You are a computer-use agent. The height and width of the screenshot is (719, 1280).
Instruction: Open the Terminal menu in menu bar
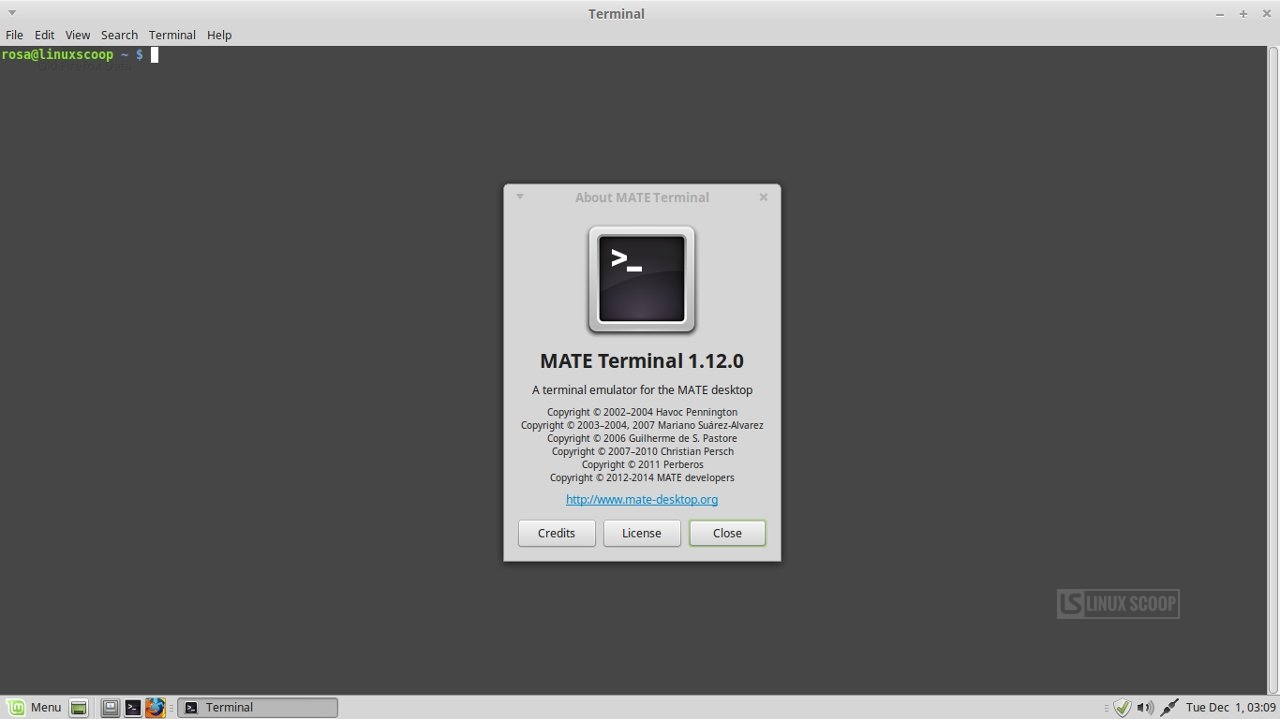point(172,35)
